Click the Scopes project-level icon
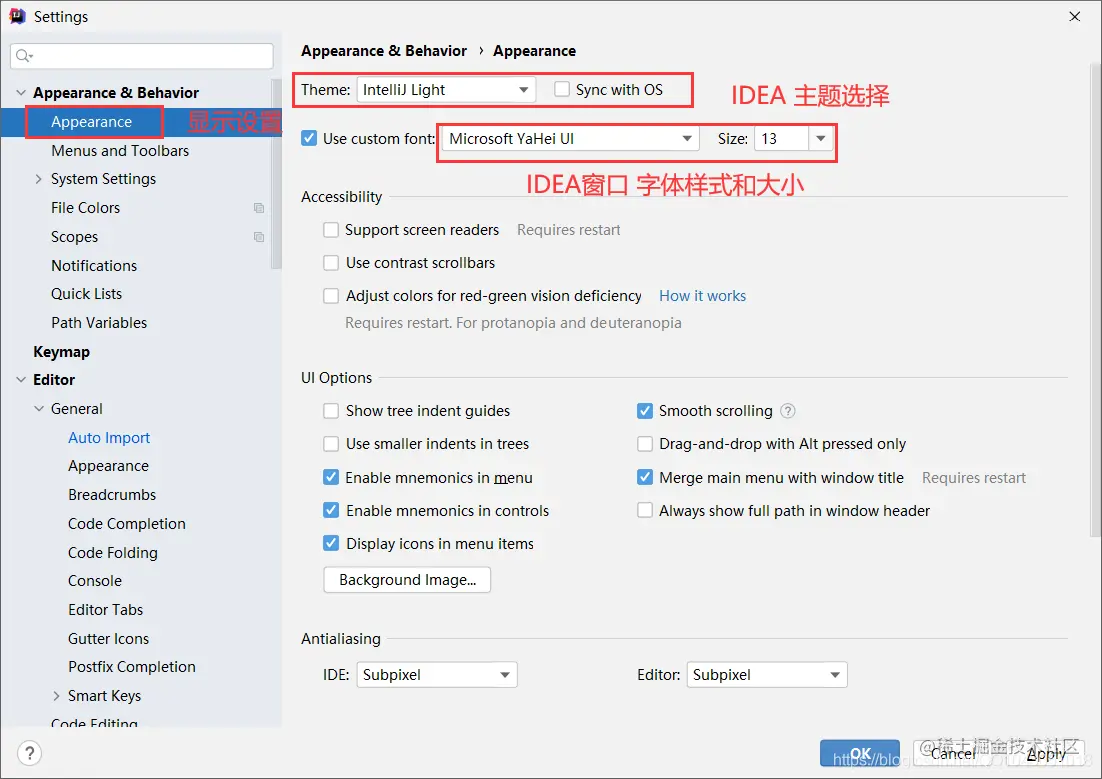Screen dimensions: 1102x779 click(259, 237)
